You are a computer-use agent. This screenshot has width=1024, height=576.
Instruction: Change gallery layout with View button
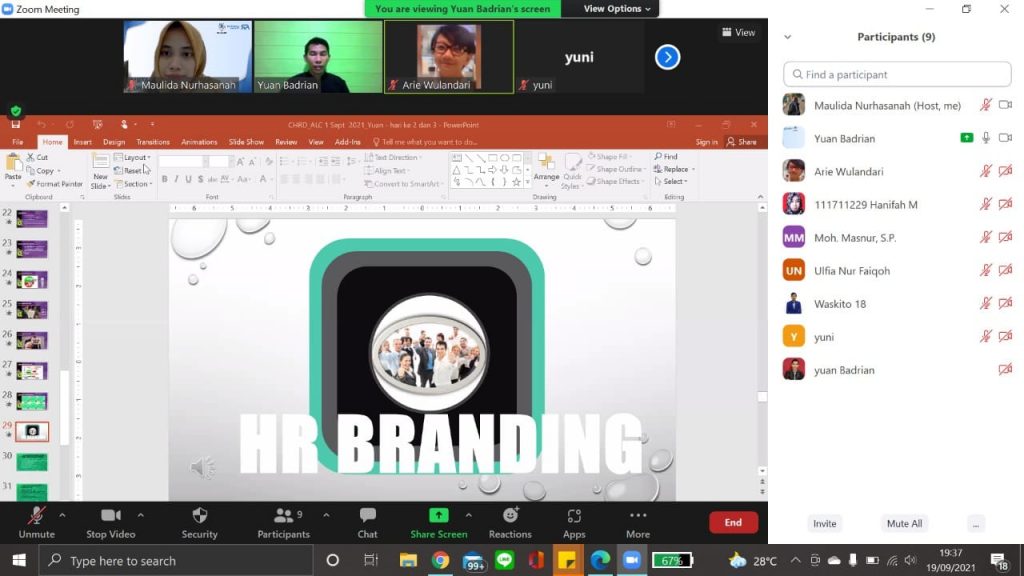coord(739,32)
